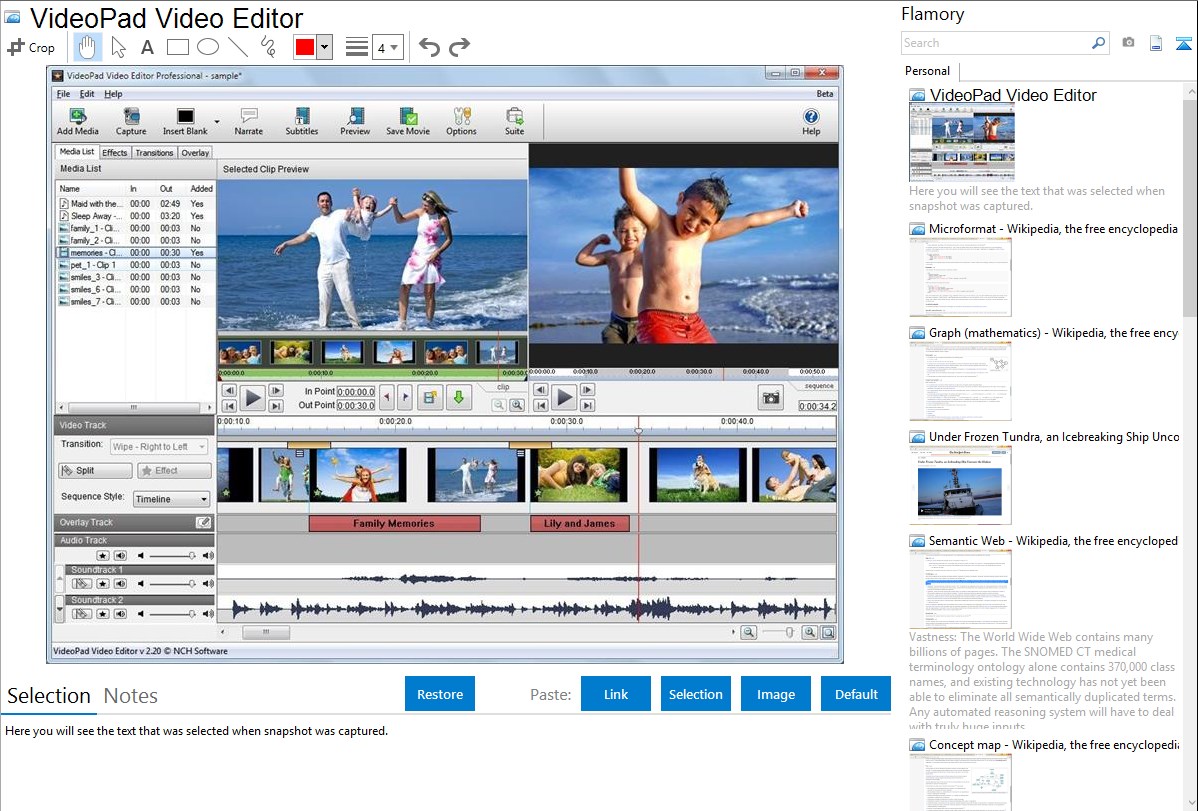Choose the freehand scribble tool

pos(267,47)
